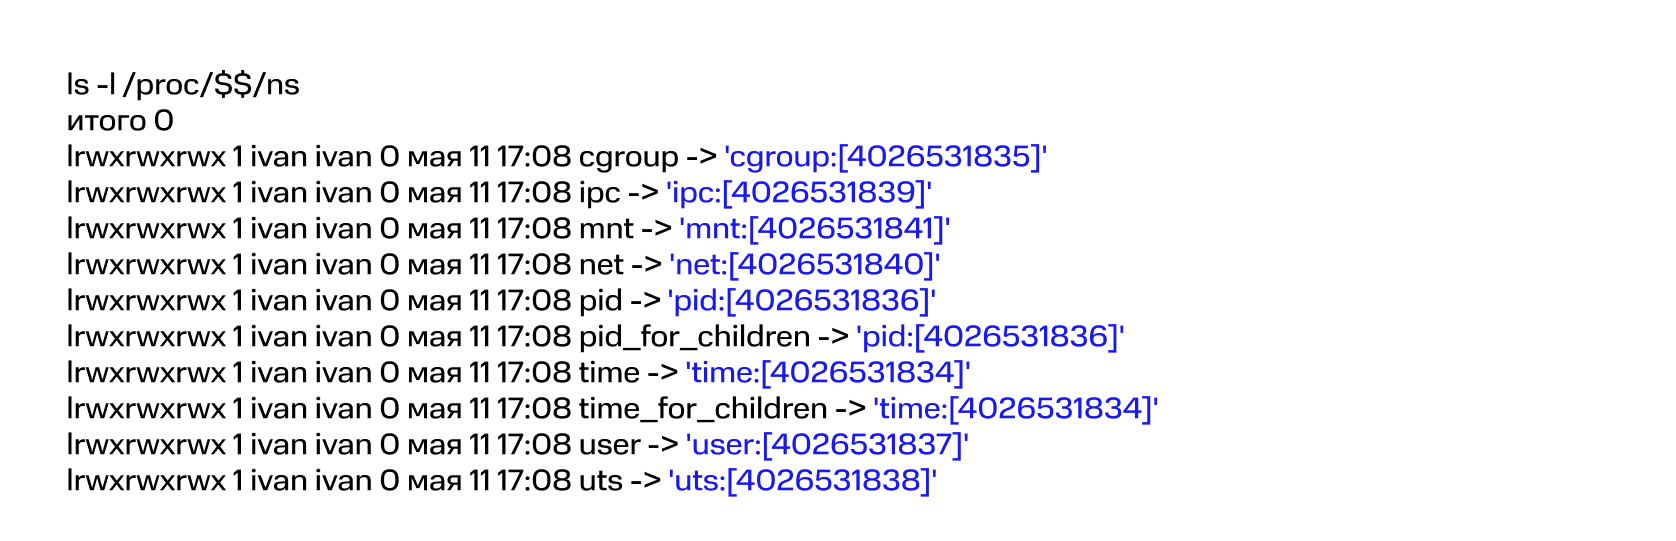Select the 'uts' entry name
The height and width of the screenshot is (541, 1676).
tap(601, 481)
